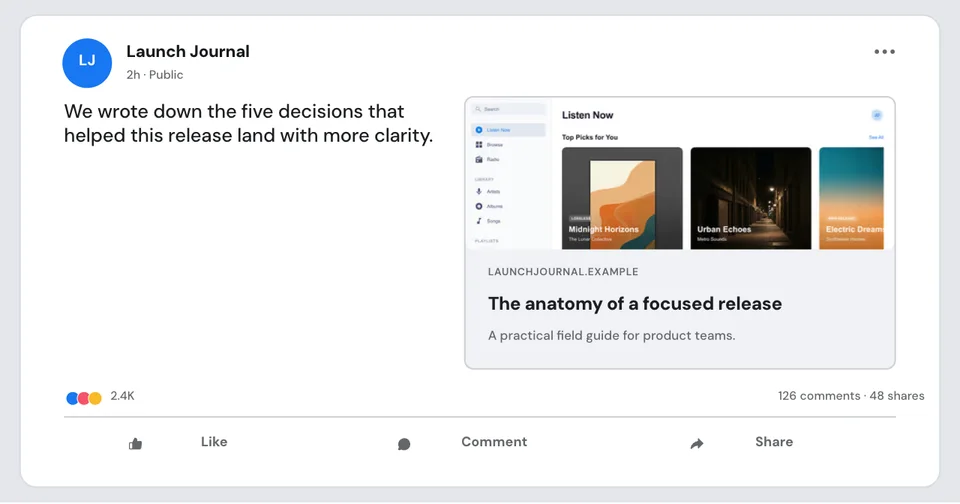Image resolution: width=960 pixels, height=504 pixels.
Task: Click the yellow reaction emoji icon
Action: pyautogui.click(x=96, y=399)
